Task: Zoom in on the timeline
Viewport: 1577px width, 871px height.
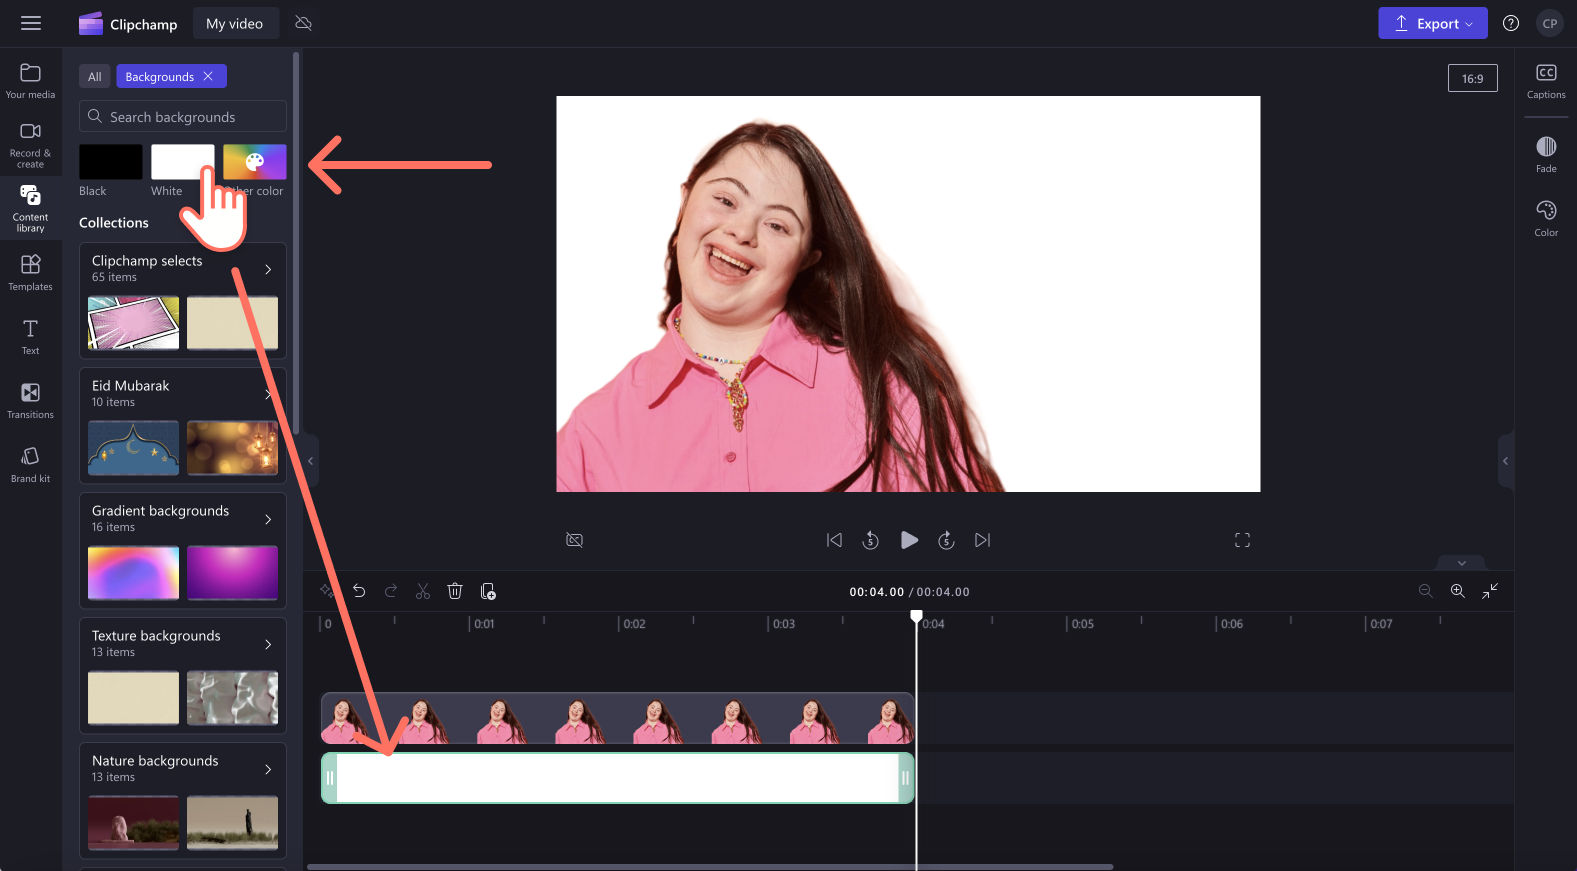Action: pyautogui.click(x=1458, y=591)
